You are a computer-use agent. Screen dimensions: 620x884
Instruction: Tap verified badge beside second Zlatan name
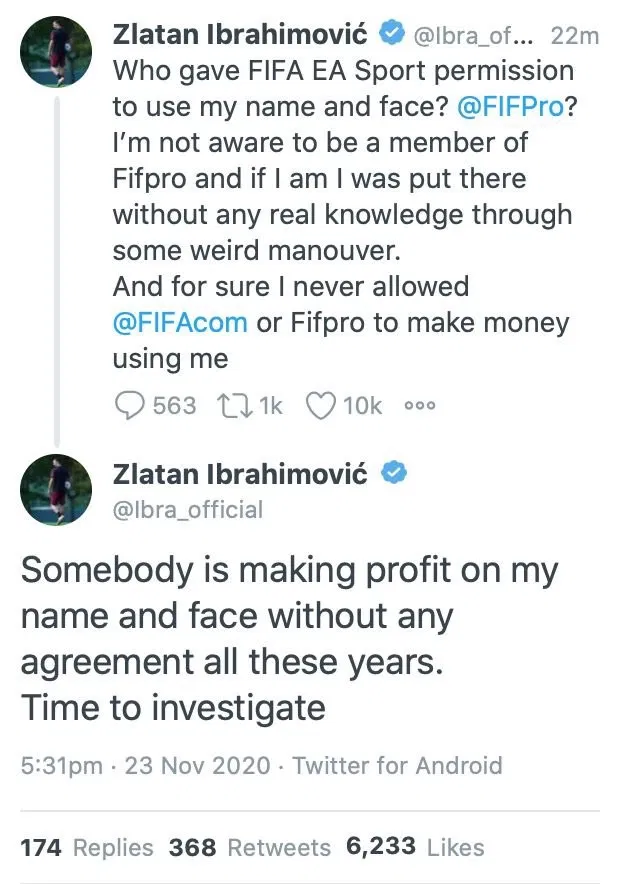pos(394,472)
